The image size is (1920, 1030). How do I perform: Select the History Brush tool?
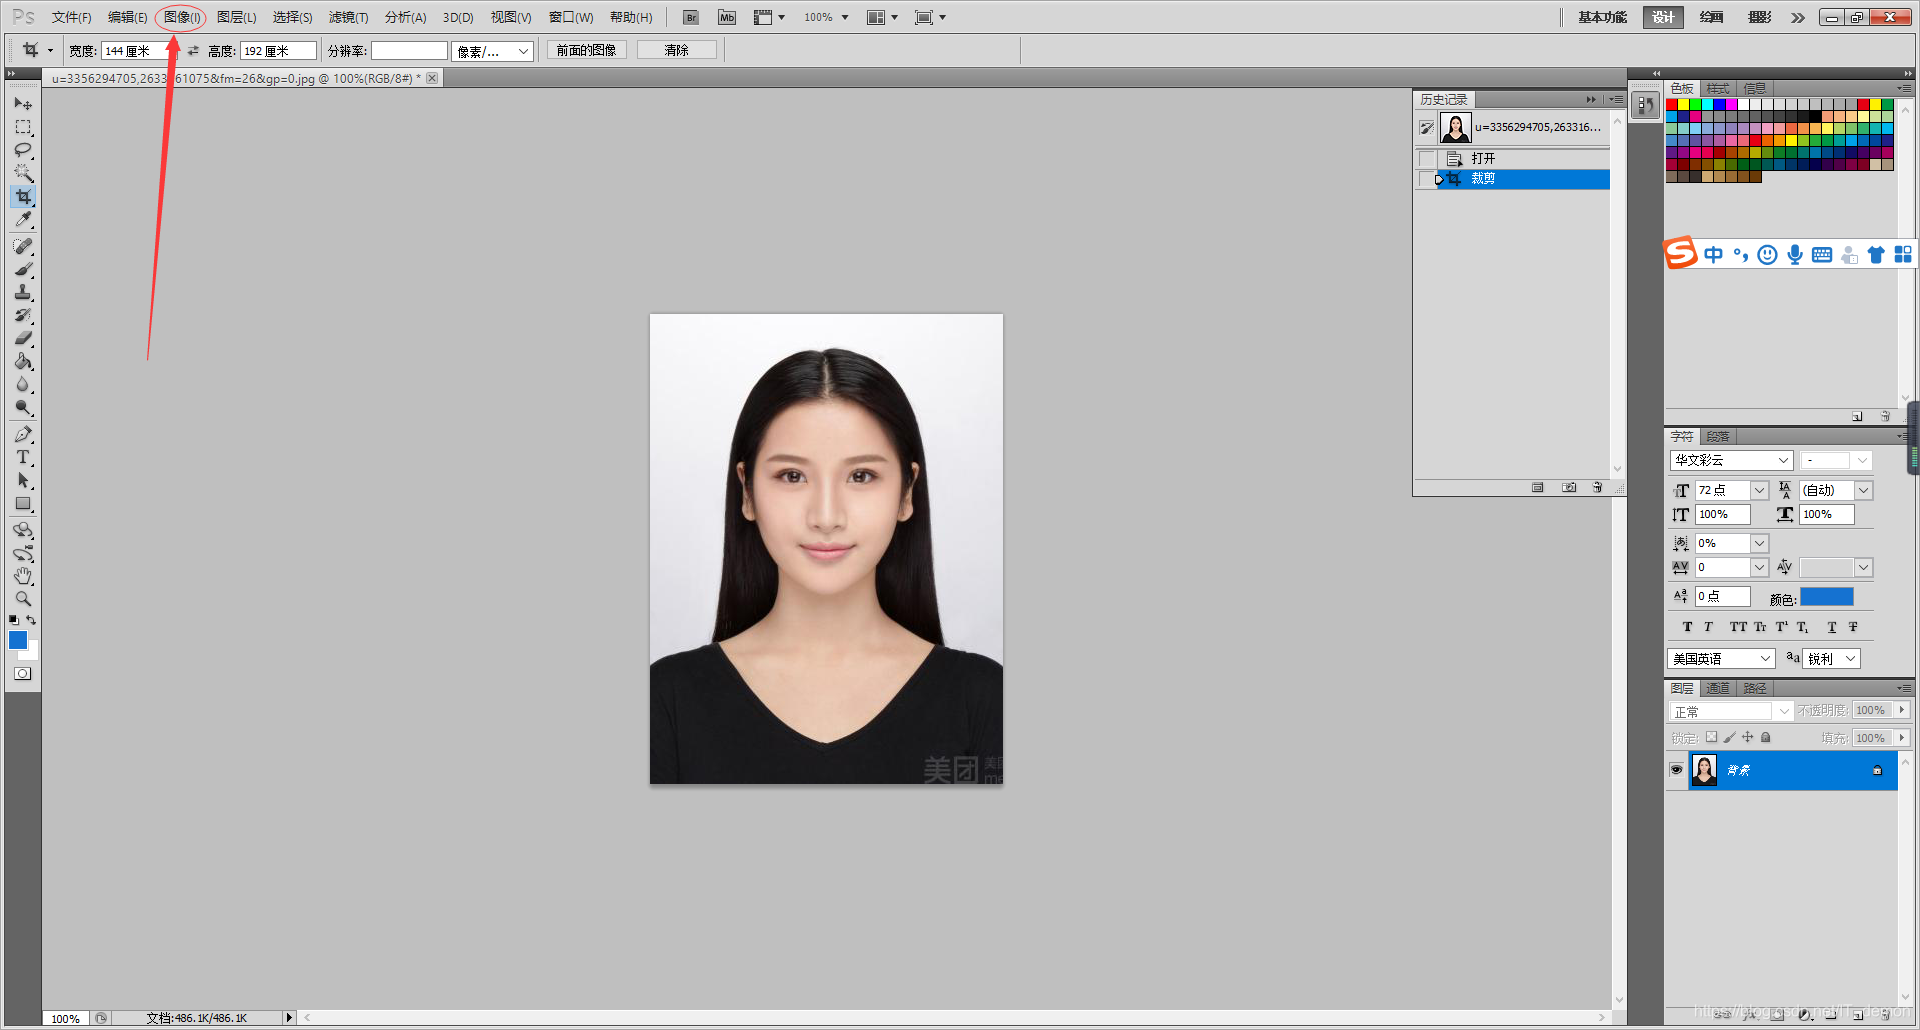pyautogui.click(x=23, y=315)
